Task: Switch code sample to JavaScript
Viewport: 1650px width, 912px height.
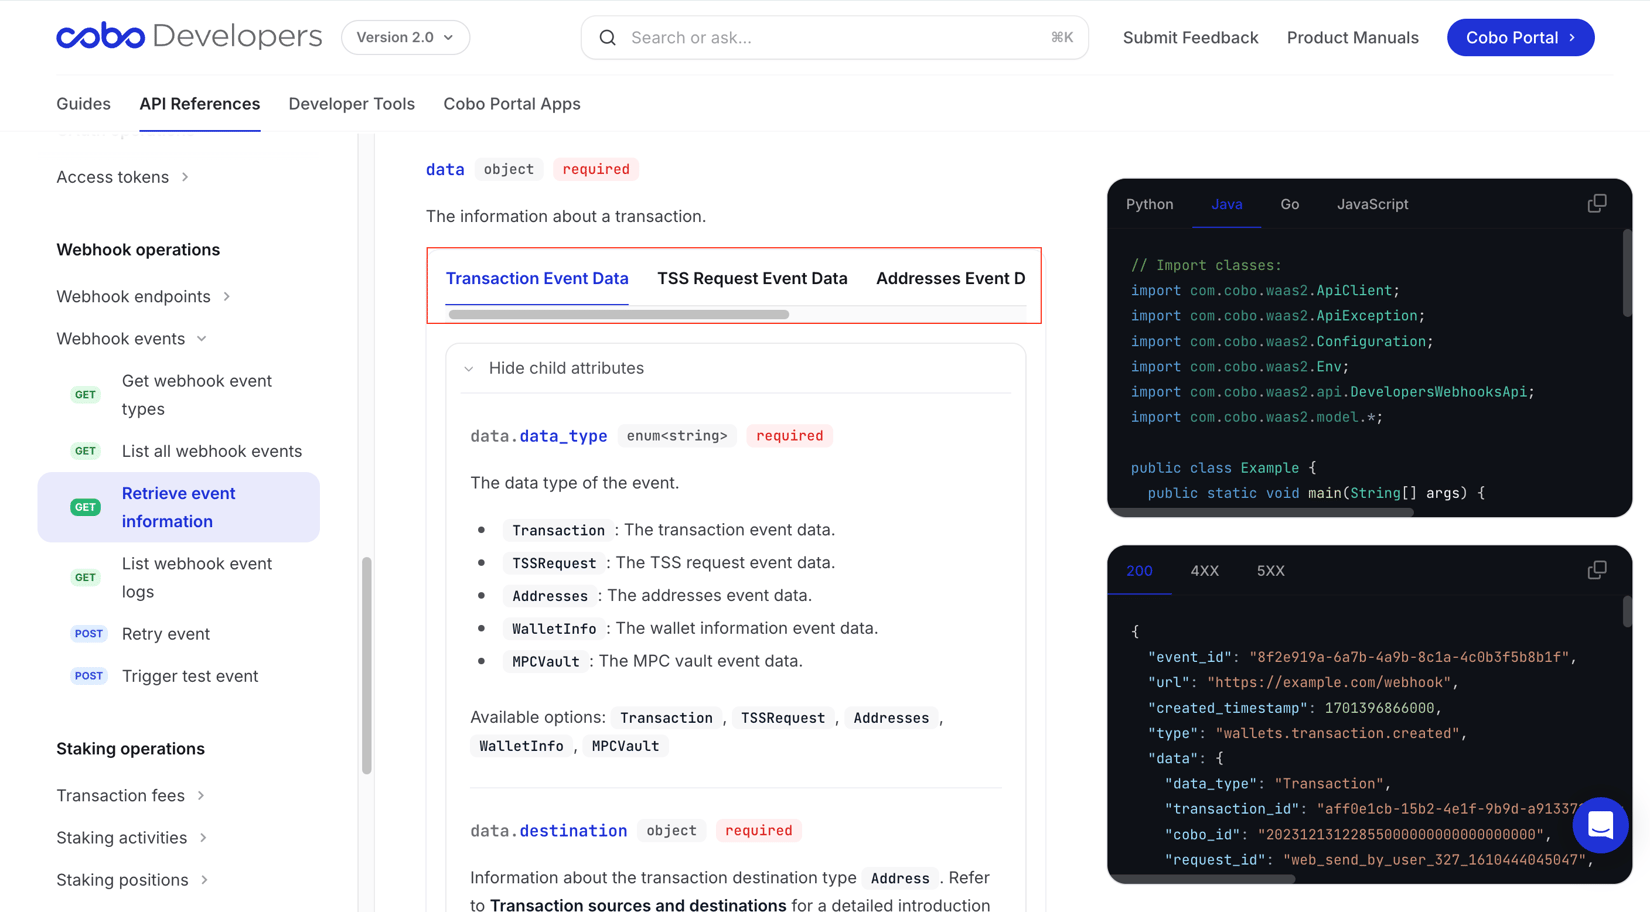Action: 1373,204
